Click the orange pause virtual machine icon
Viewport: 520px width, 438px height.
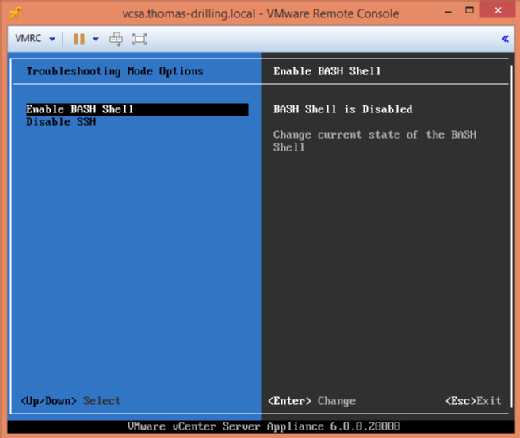(79, 39)
